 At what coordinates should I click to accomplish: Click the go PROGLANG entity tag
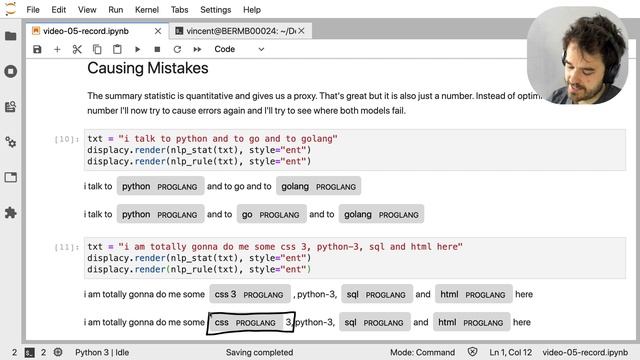coord(271,214)
